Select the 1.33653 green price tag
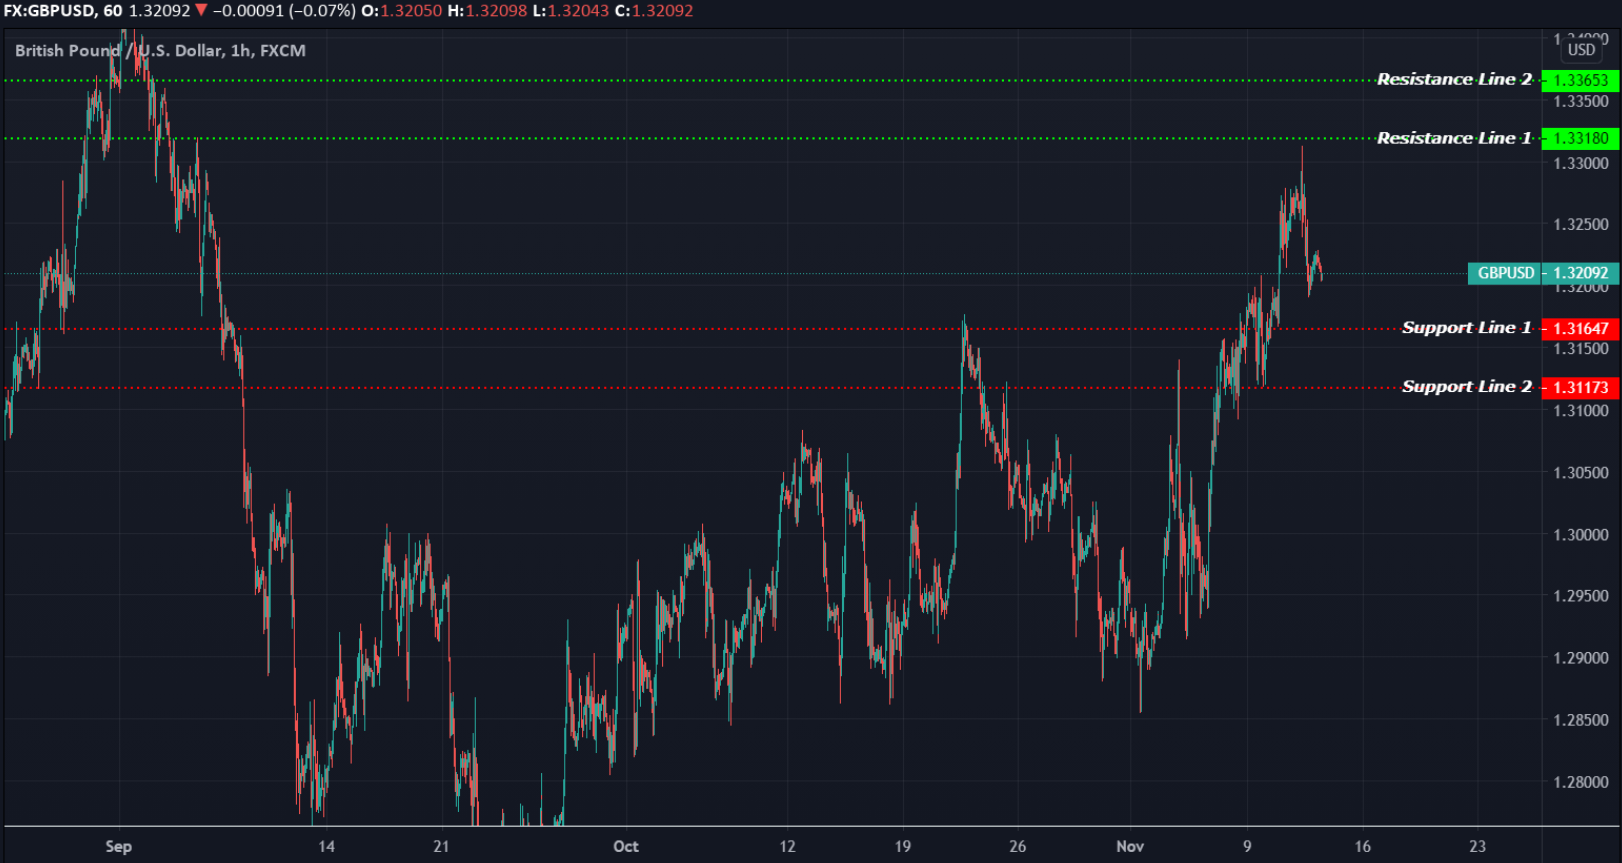The width and height of the screenshot is (1622, 863). click(1580, 80)
